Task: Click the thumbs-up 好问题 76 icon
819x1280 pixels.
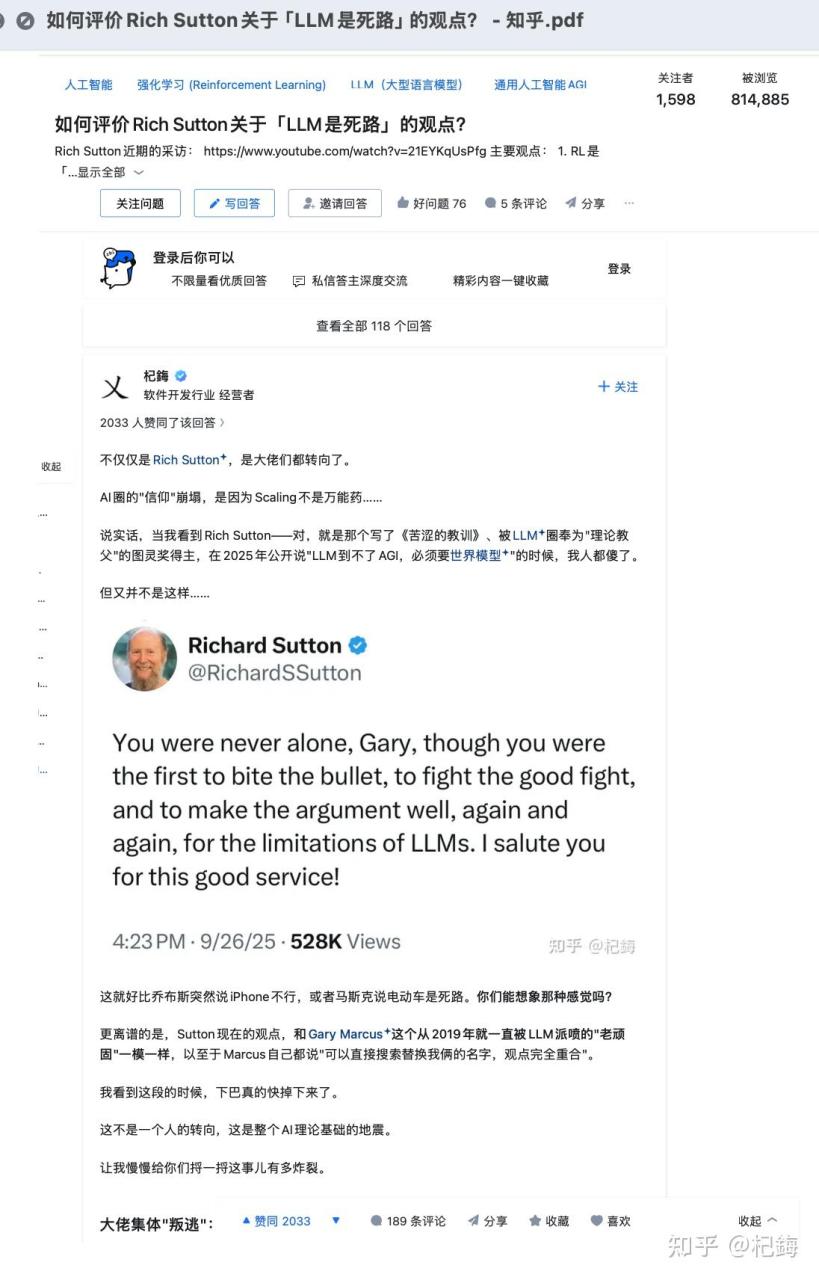Action: click(403, 203)
